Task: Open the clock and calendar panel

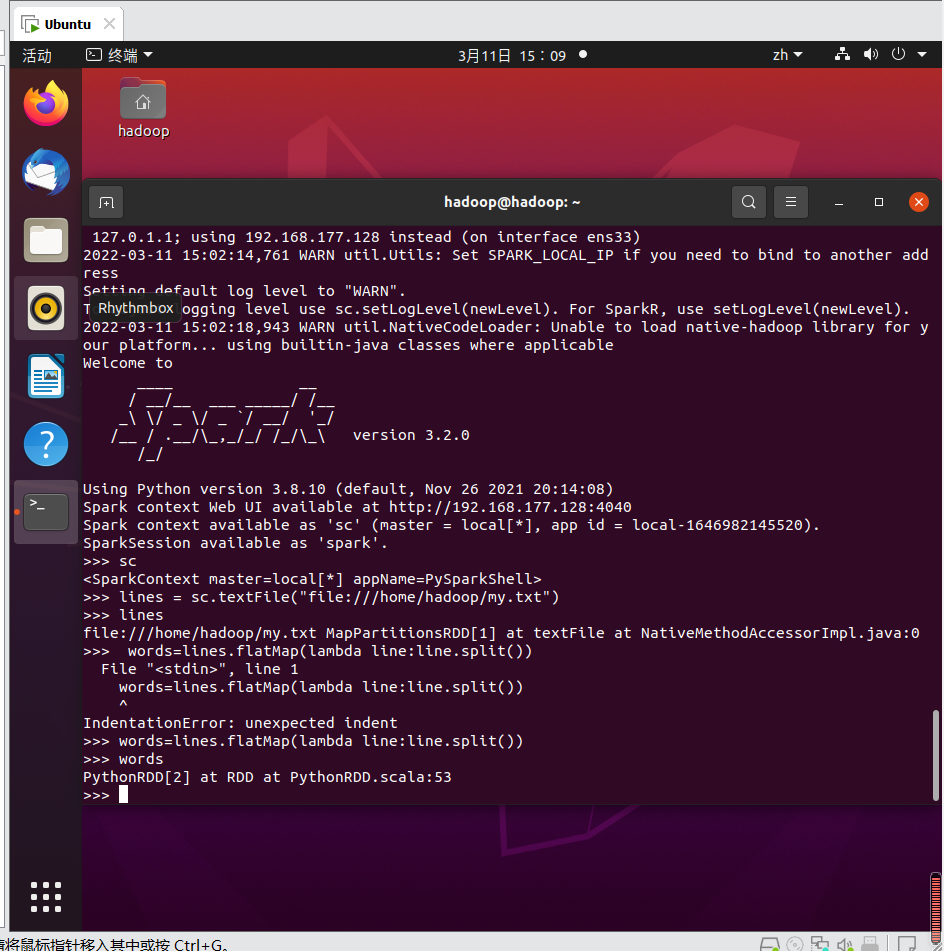Action: click(x=511, y=56)
